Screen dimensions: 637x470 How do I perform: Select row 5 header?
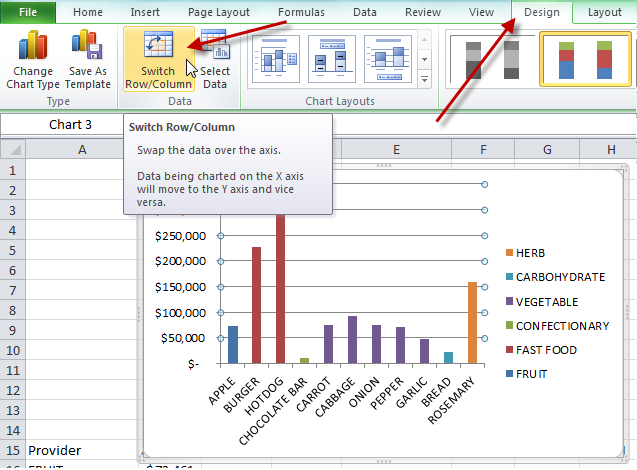click(x=13, y=250)
